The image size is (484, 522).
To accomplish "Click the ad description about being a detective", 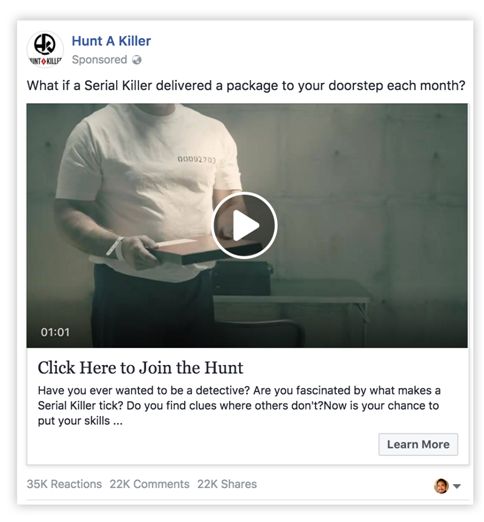I will tap(239, 406).
